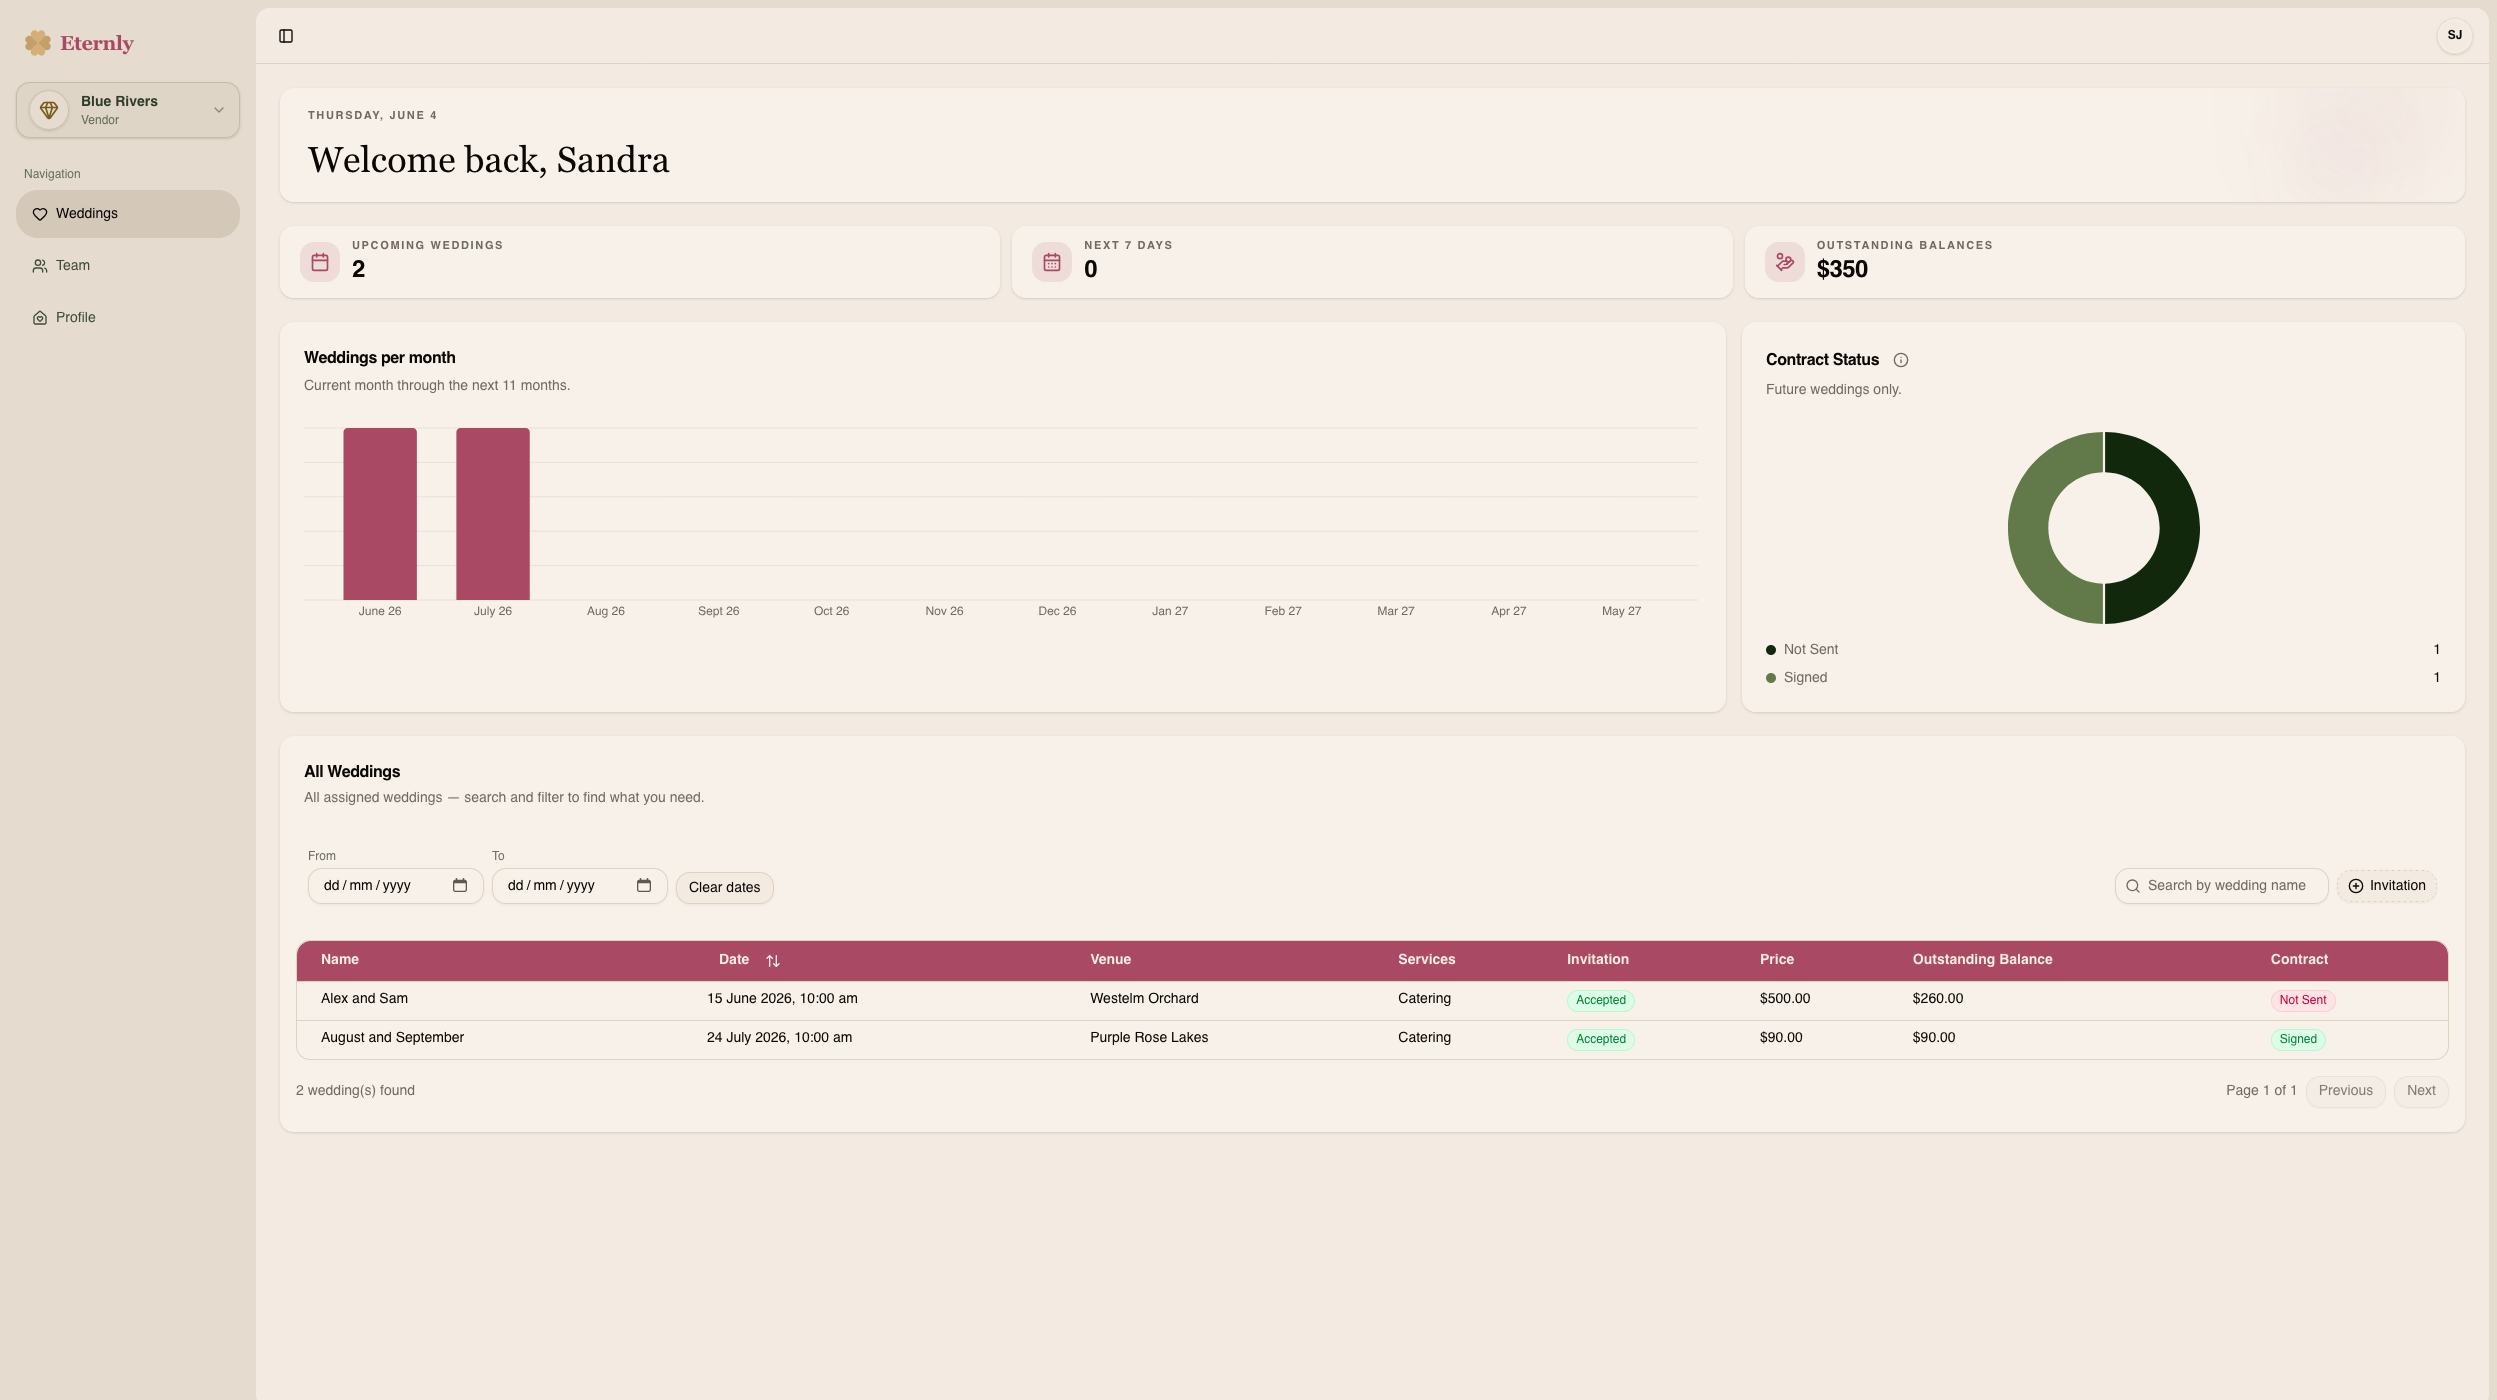Viewport: 2497px width, 1400px height.
Task: Click the Blue Rivers diamond icon
Action: pos(49,110)
